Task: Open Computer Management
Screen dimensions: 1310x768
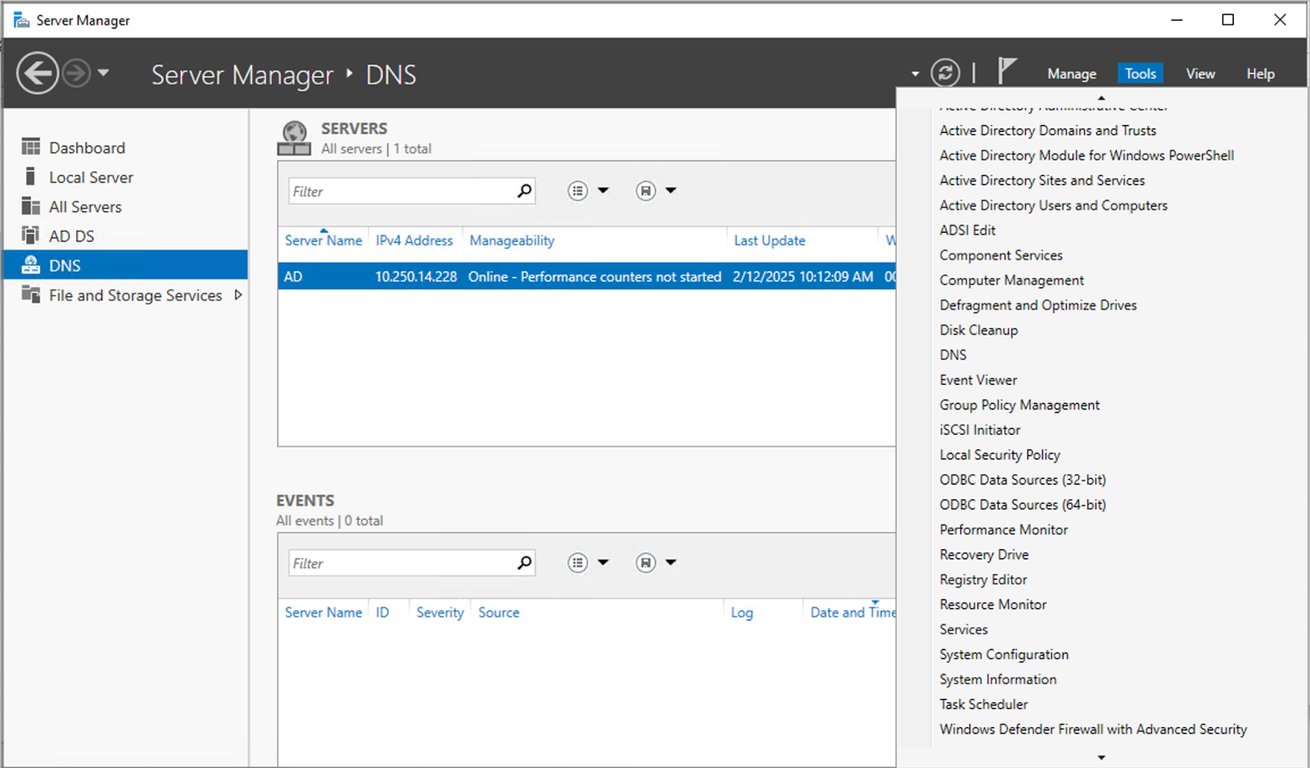Action: pyautogui.click(x=1012, y=280)
